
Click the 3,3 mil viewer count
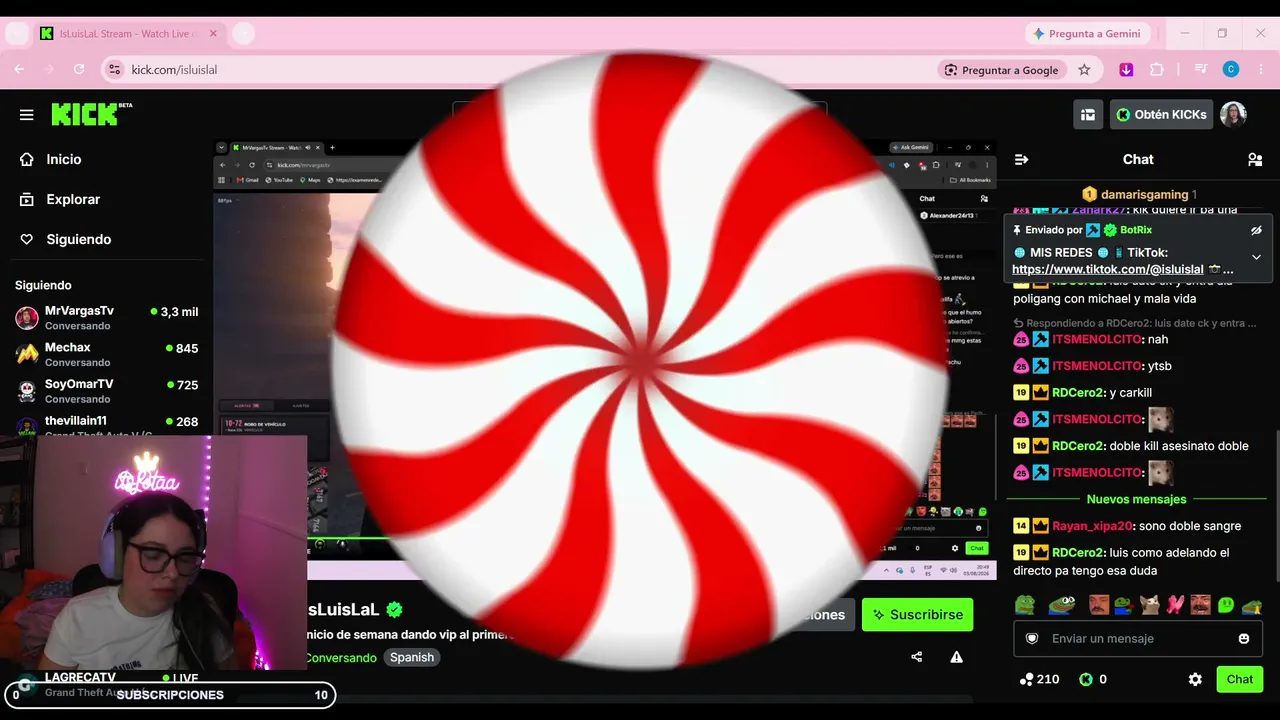click(x=174, y=312)
